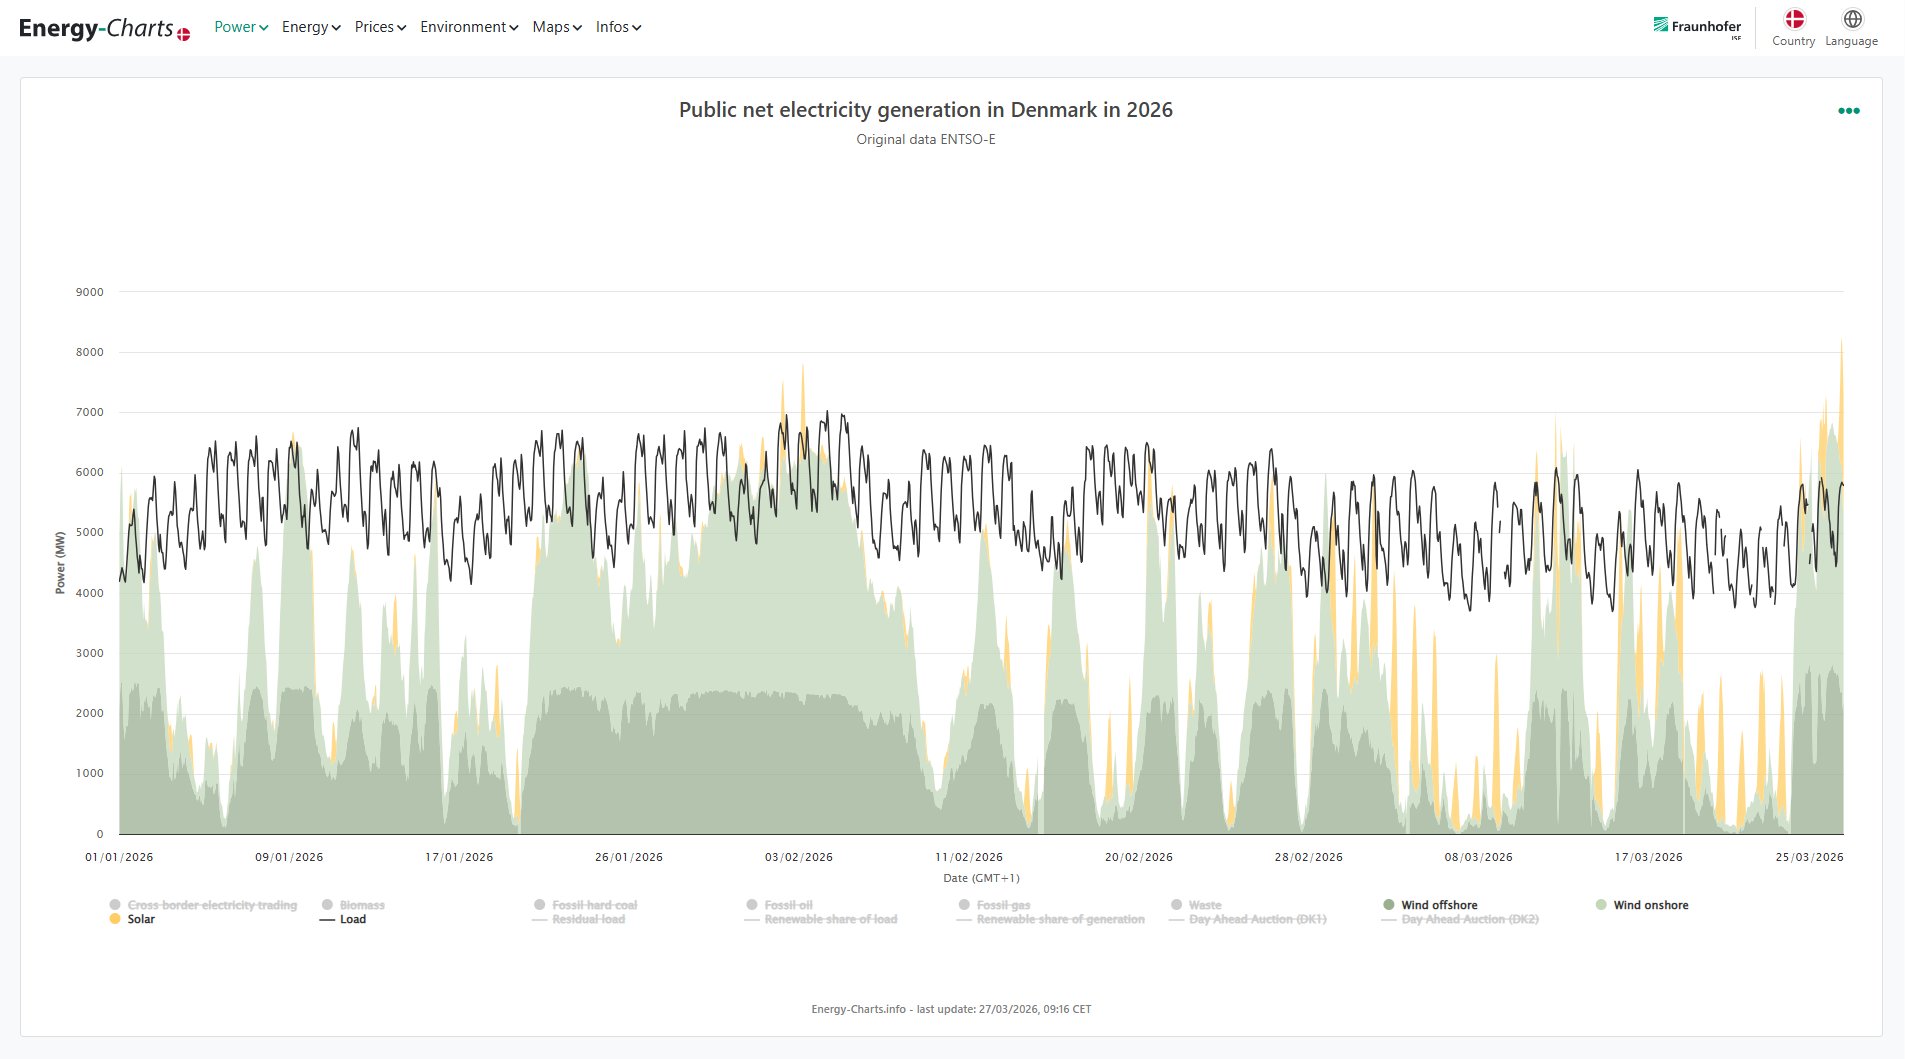Click the Country flag selector icon
This screenshot has width=1905, height=1059.
(x=1794, y=19)
